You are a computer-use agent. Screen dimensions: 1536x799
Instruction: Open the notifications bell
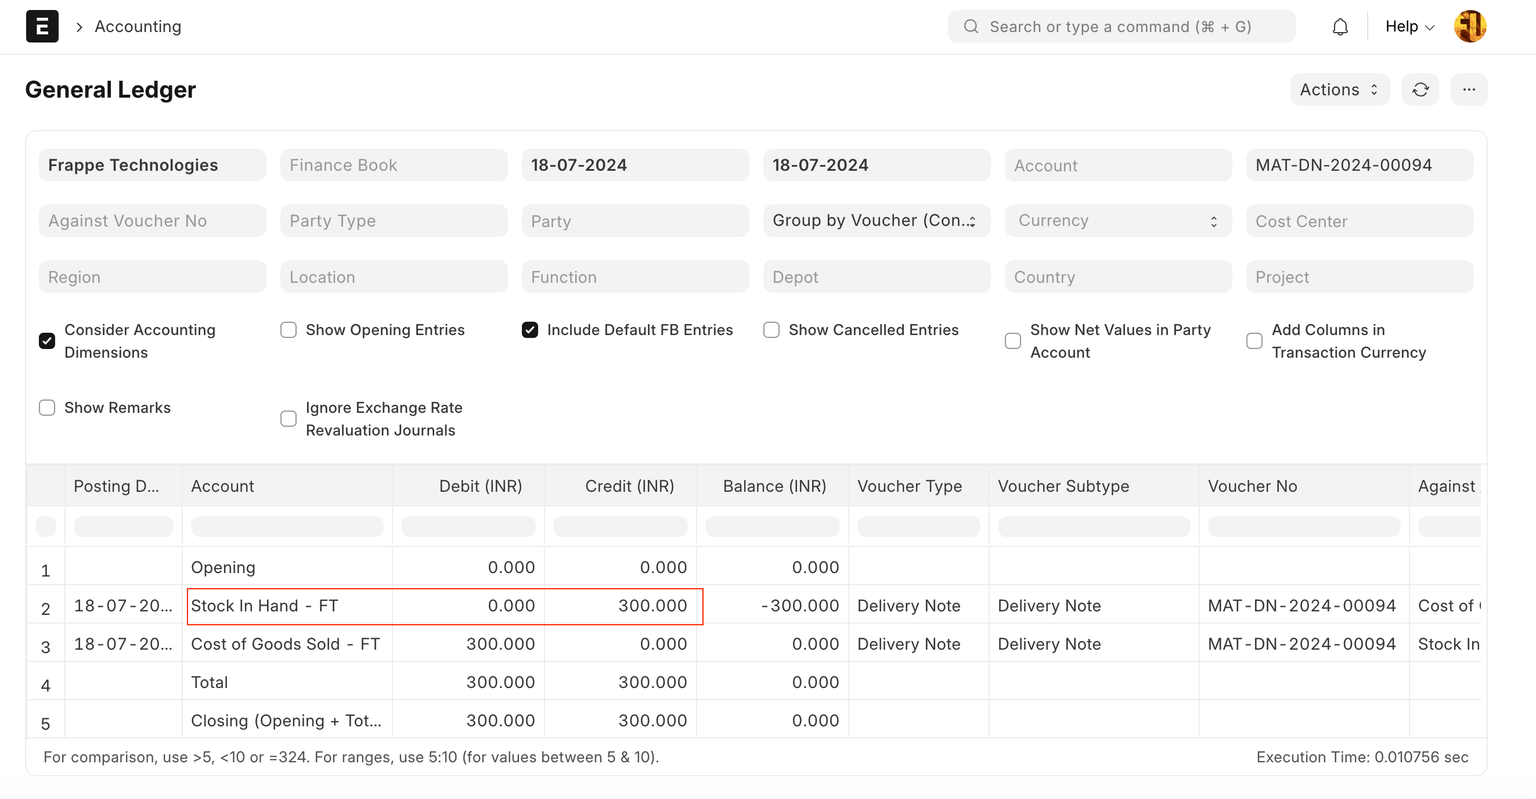click(1340, 27)
